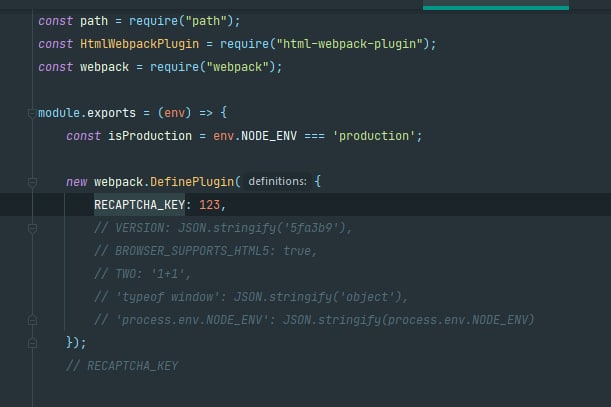Click the definitions: parameter inlay hint
This screenshot has width=611, height=407.
(277, 182)
